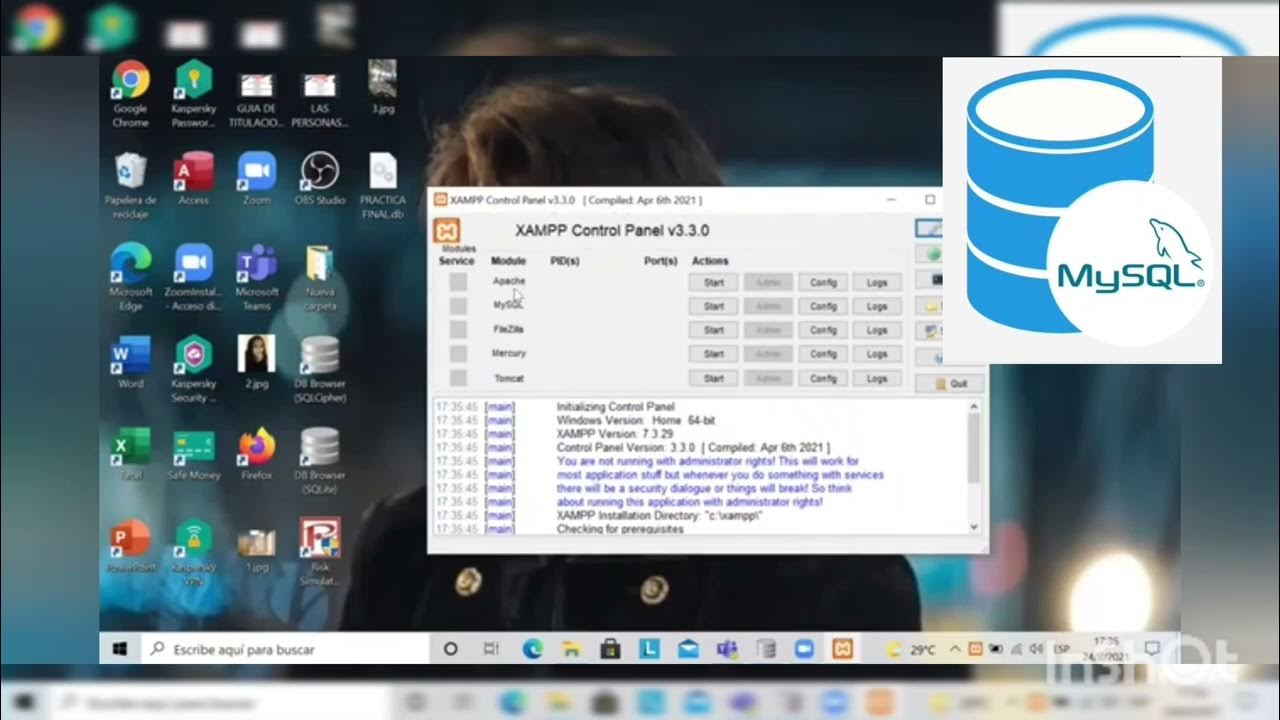This screenshot has width=1280, height=720.
Task: Select GUIA DE TITULACION file icon
Action: pos(256,83)
